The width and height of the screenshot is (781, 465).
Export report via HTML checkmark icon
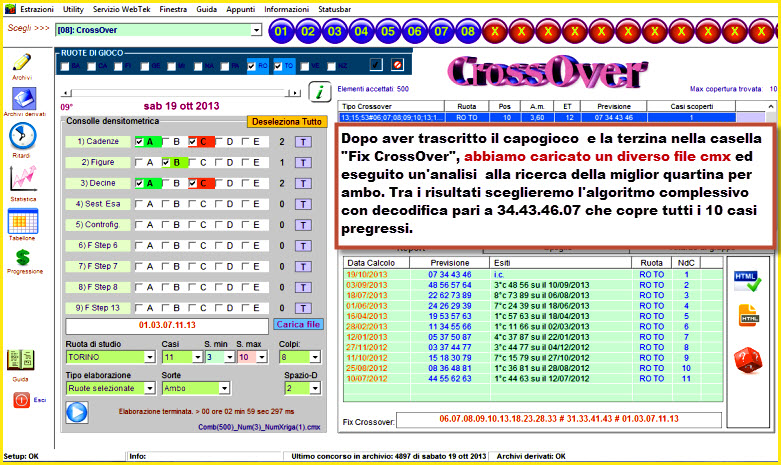pyautogui.click(x=747, y=281)
